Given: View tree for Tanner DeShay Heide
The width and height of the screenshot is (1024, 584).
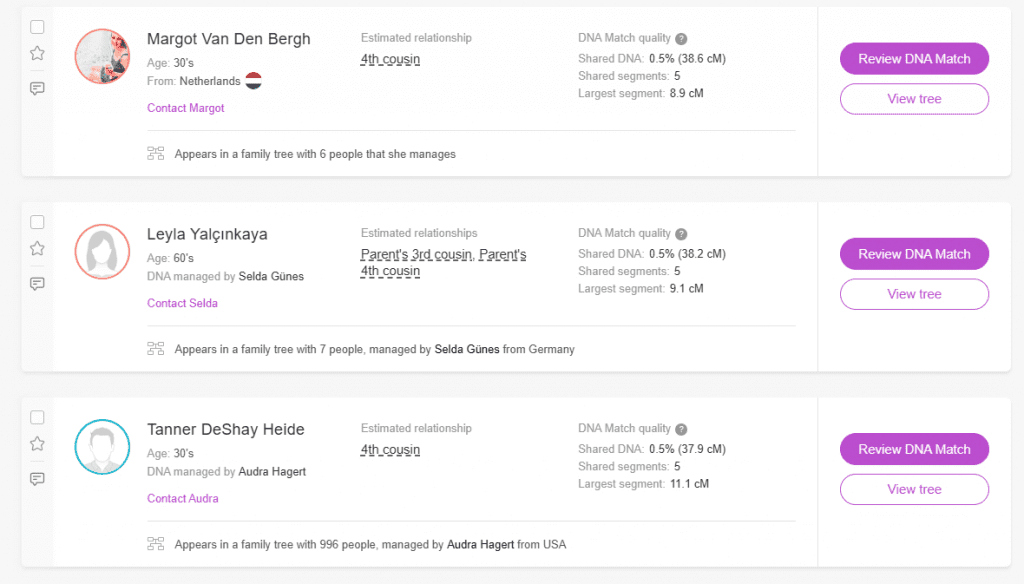Looking at the screenshot, I should pyautogui.click(x=914, y=489).
